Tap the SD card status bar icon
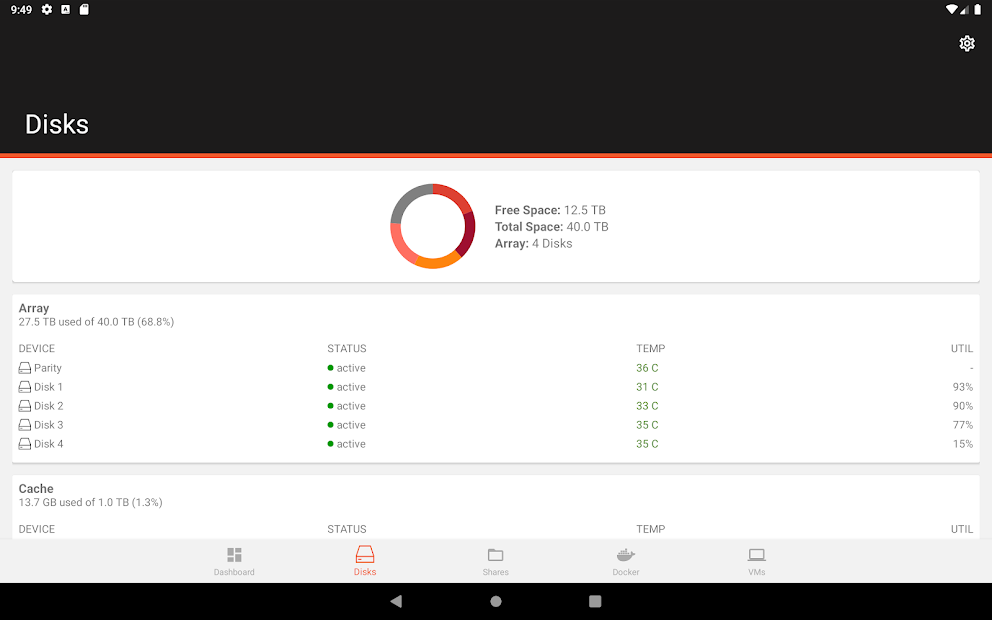The height and width of the screenshot is (620, 992). (x=84, y=9)
